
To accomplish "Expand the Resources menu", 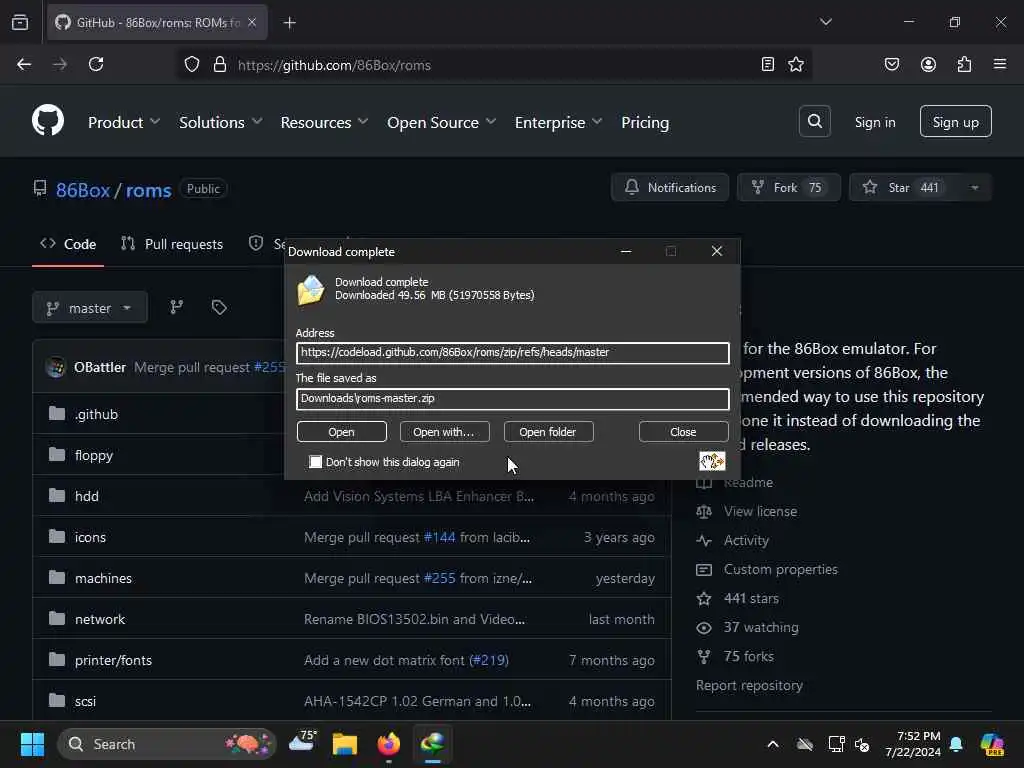I will tap(324, 122).
